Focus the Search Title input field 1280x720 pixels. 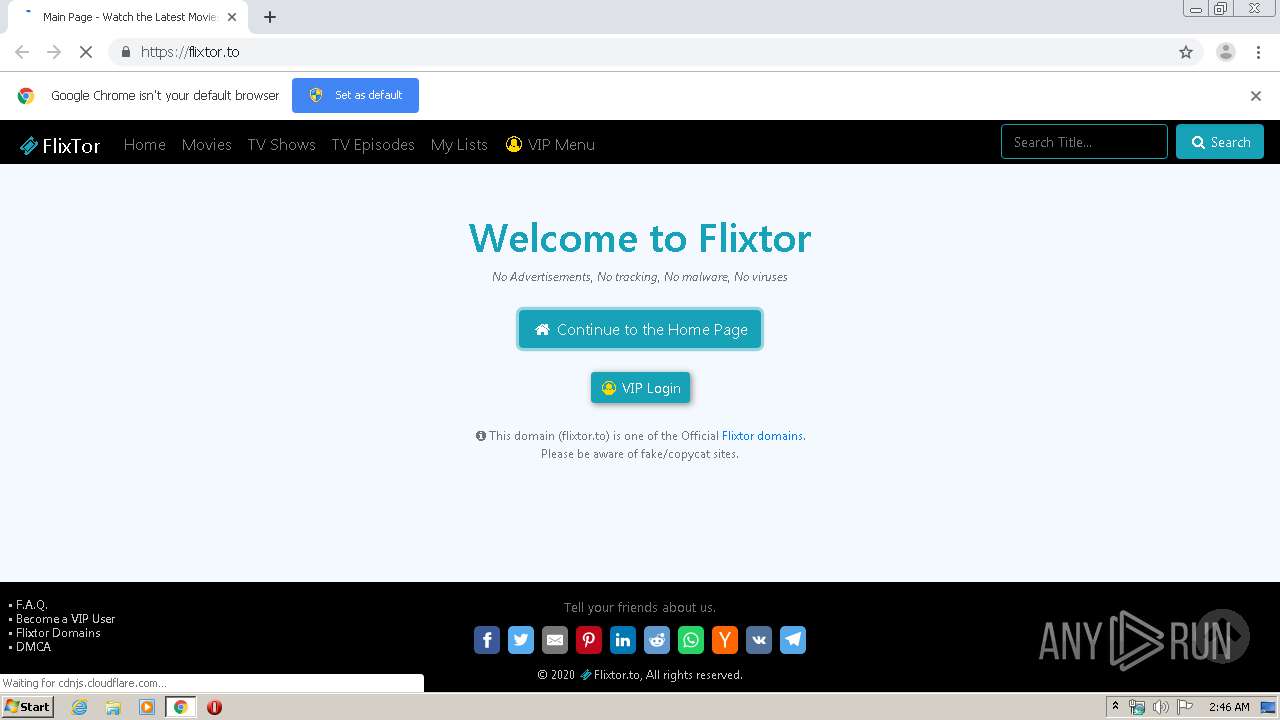click(1084, 142)
